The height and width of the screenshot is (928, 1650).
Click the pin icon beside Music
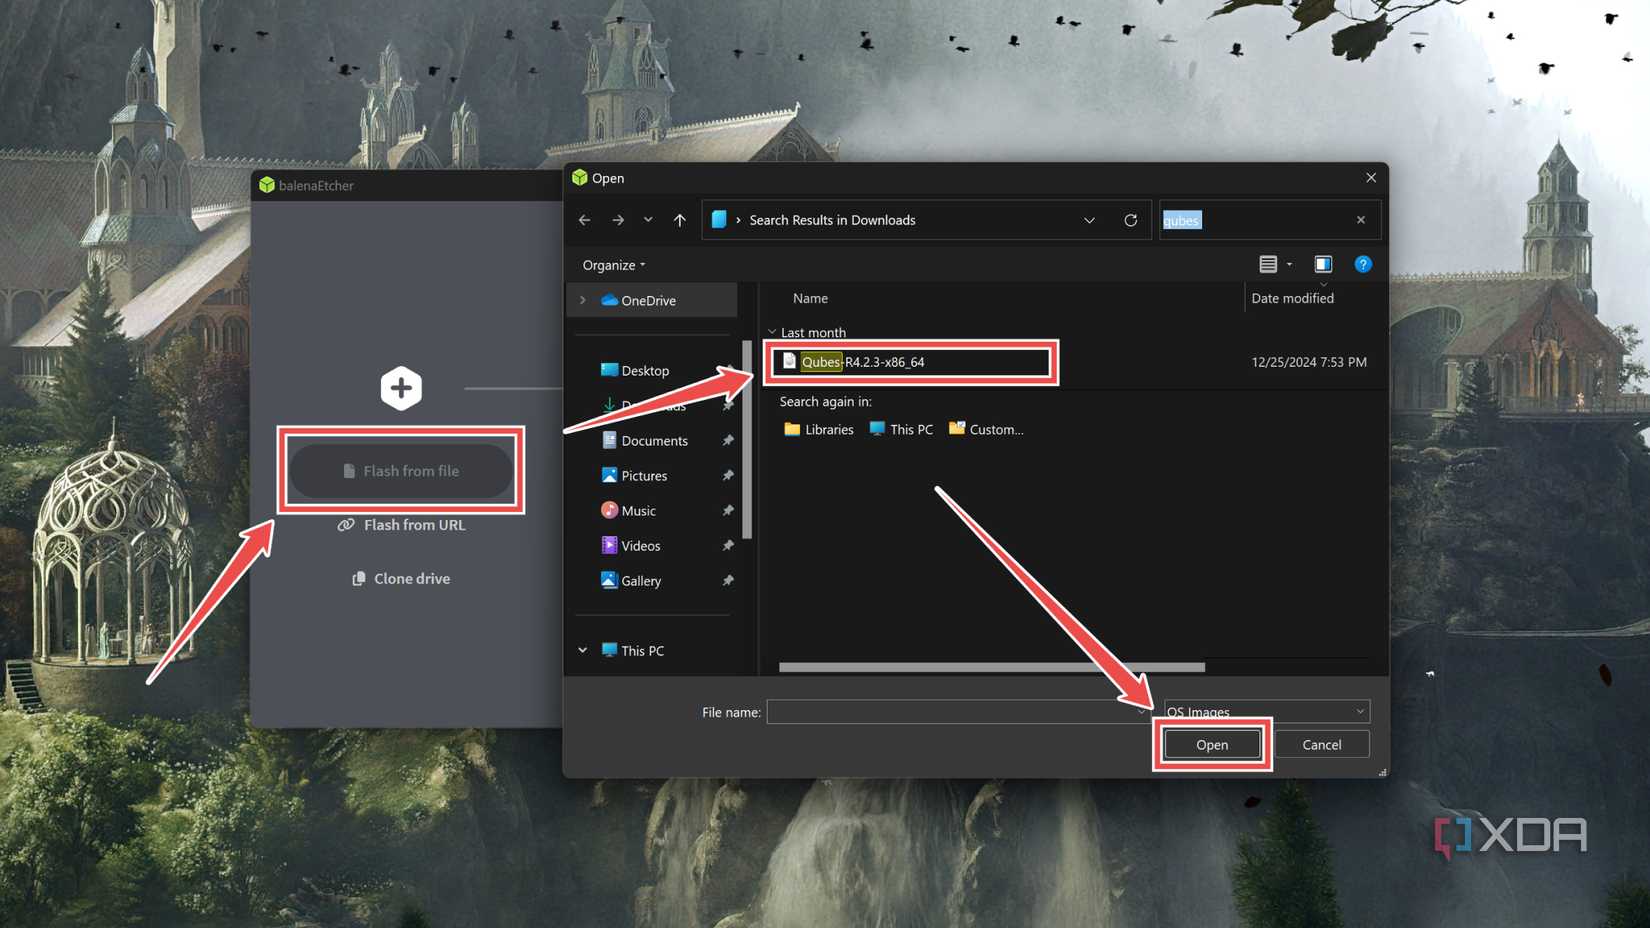pos(728,511)
